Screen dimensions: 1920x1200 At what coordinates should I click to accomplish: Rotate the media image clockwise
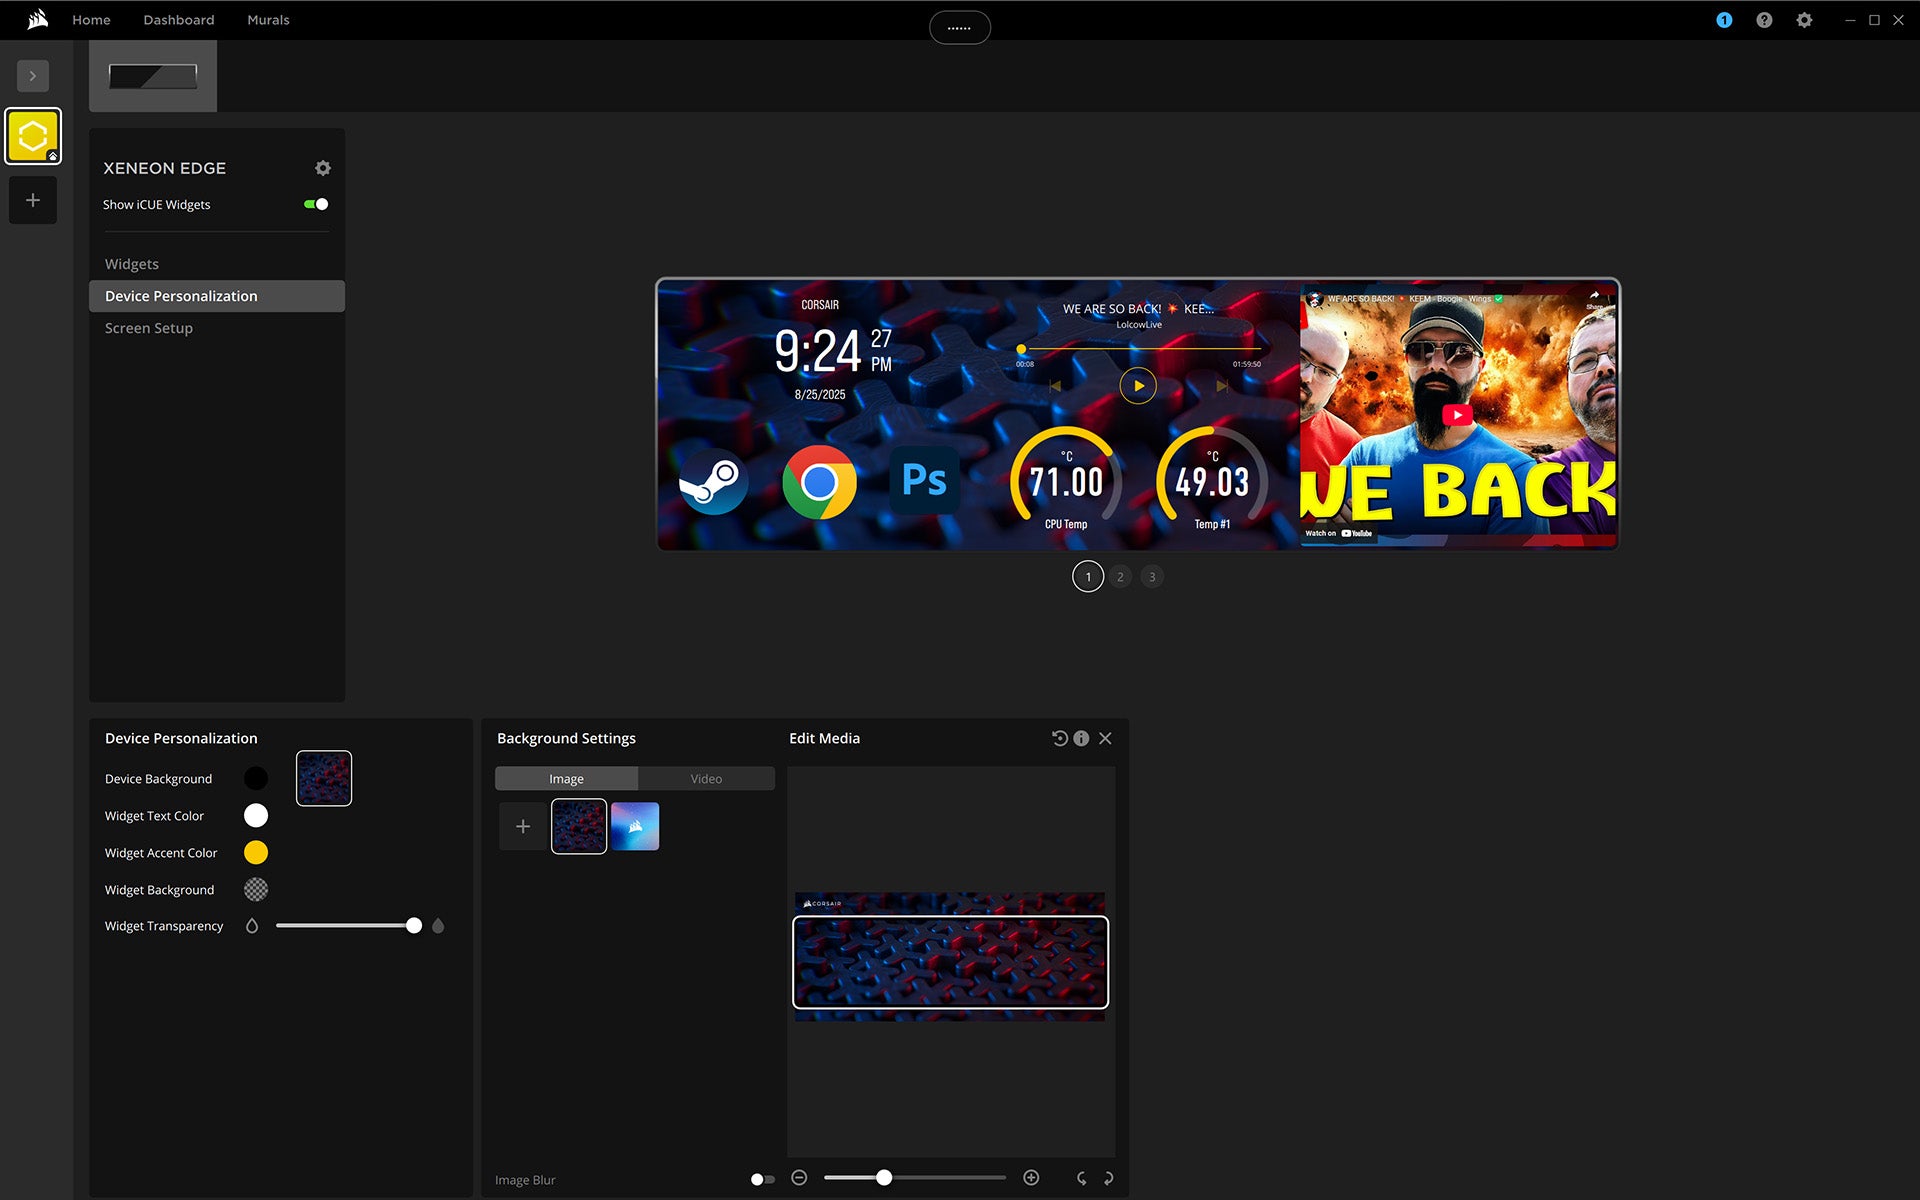coord(1108,1178)
